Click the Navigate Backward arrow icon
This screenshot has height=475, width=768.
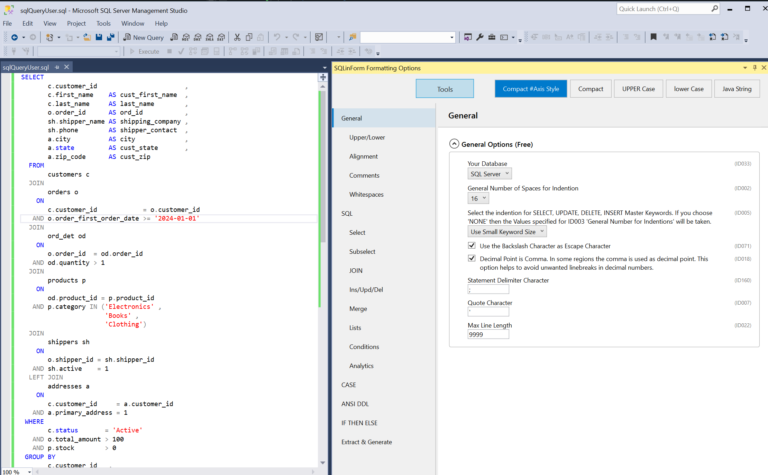[14, 37]
